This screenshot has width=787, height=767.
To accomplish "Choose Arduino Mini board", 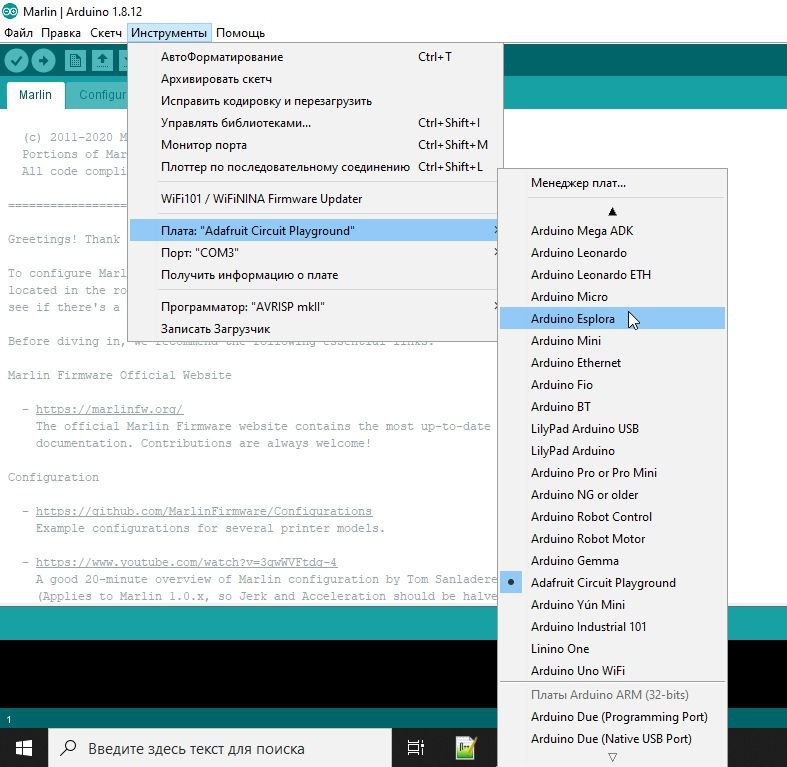I will point(612,341).
